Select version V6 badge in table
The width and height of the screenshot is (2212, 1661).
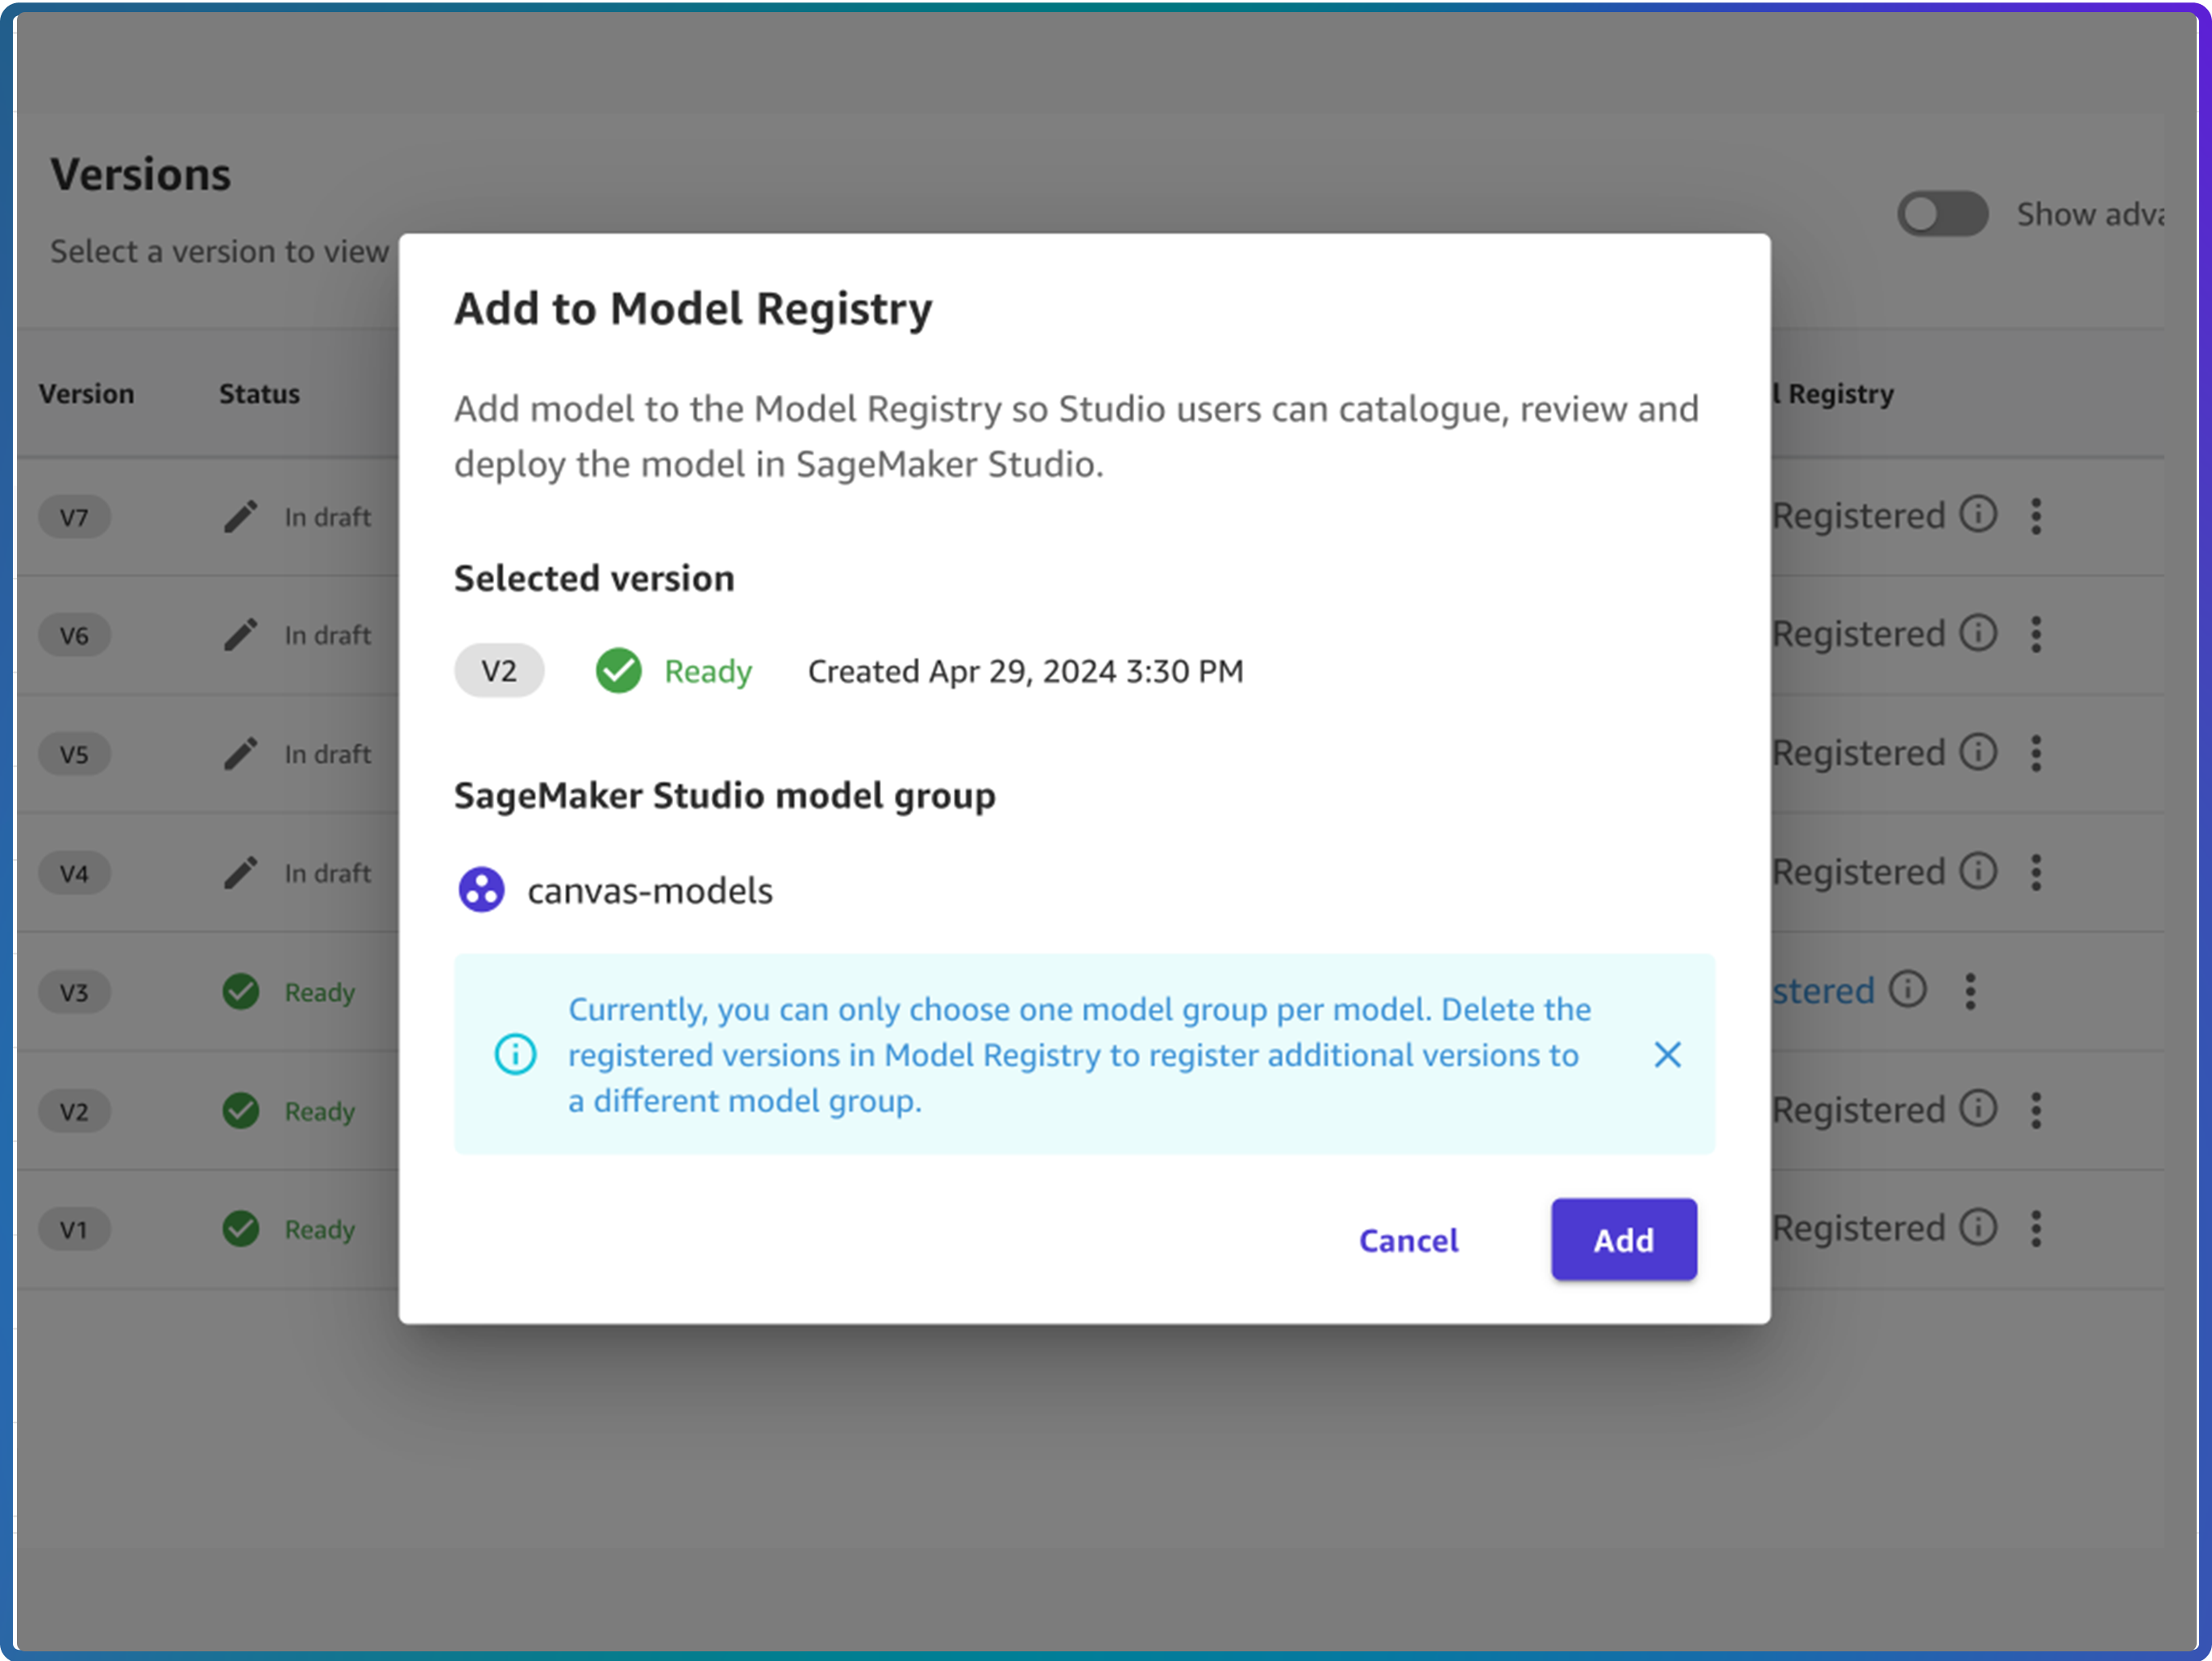pos(74,635)
